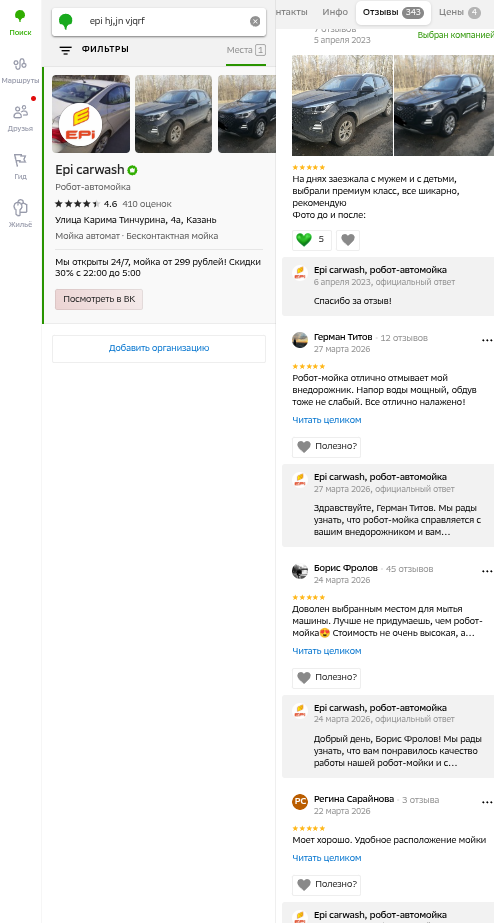Image resolution: width=494 pixels, height=923 pixels.
Task: Open the ФИЛЬТРЫ filters icon
Action: (x=65, y=50)
